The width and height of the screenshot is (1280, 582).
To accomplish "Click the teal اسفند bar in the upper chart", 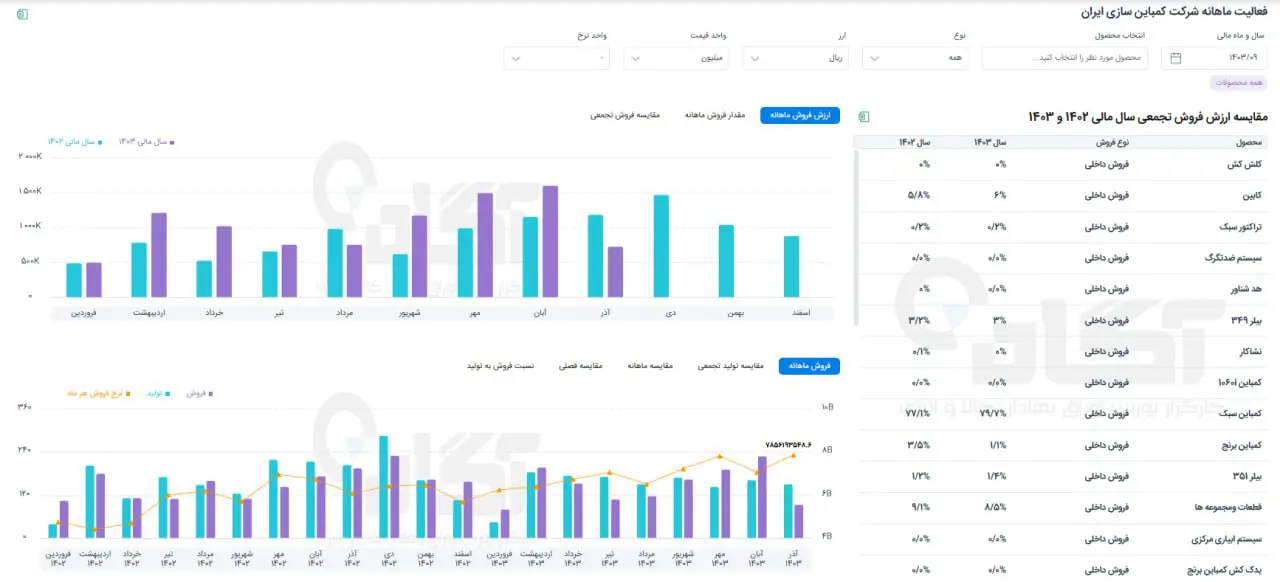I will pos(791,266).
